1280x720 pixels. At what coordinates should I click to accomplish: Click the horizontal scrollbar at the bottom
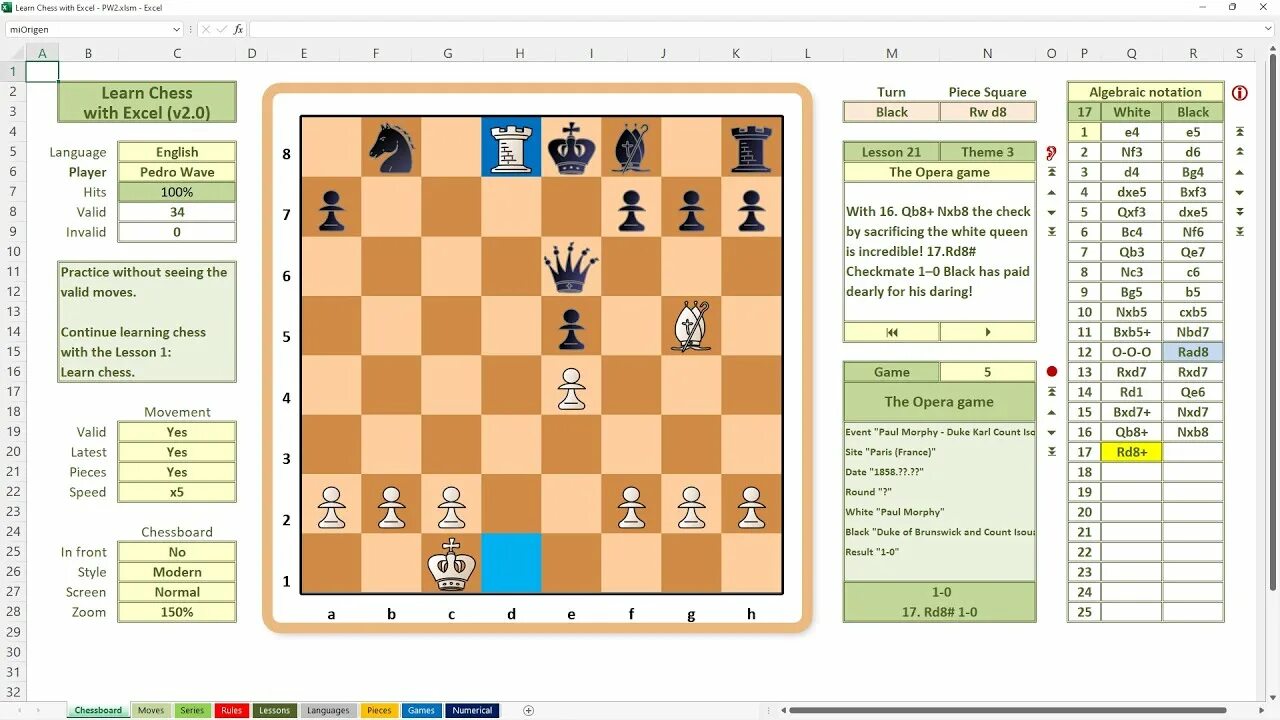click(x=1008, y=711)
